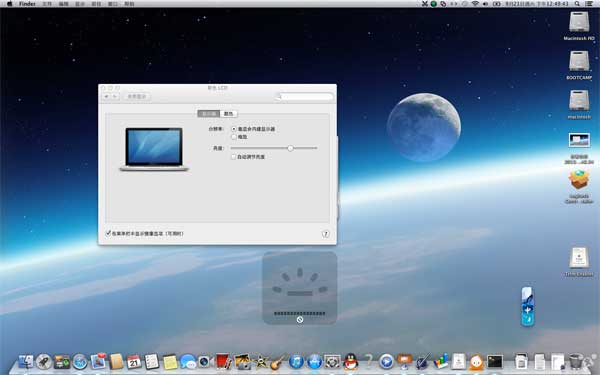Open GarageBand guitar icon in Dock
The width and height of the screenshot is (600, 375).
coord(278,362)
